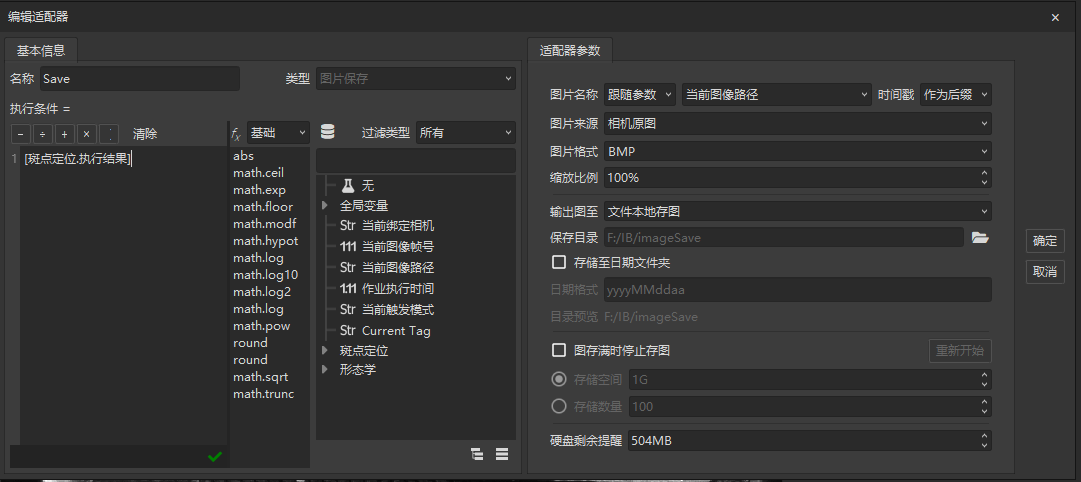This screenshot has height=482, width=1081.
Task: Enable the 存储至日期文件夹 checkbox
Action: (560, 263)
